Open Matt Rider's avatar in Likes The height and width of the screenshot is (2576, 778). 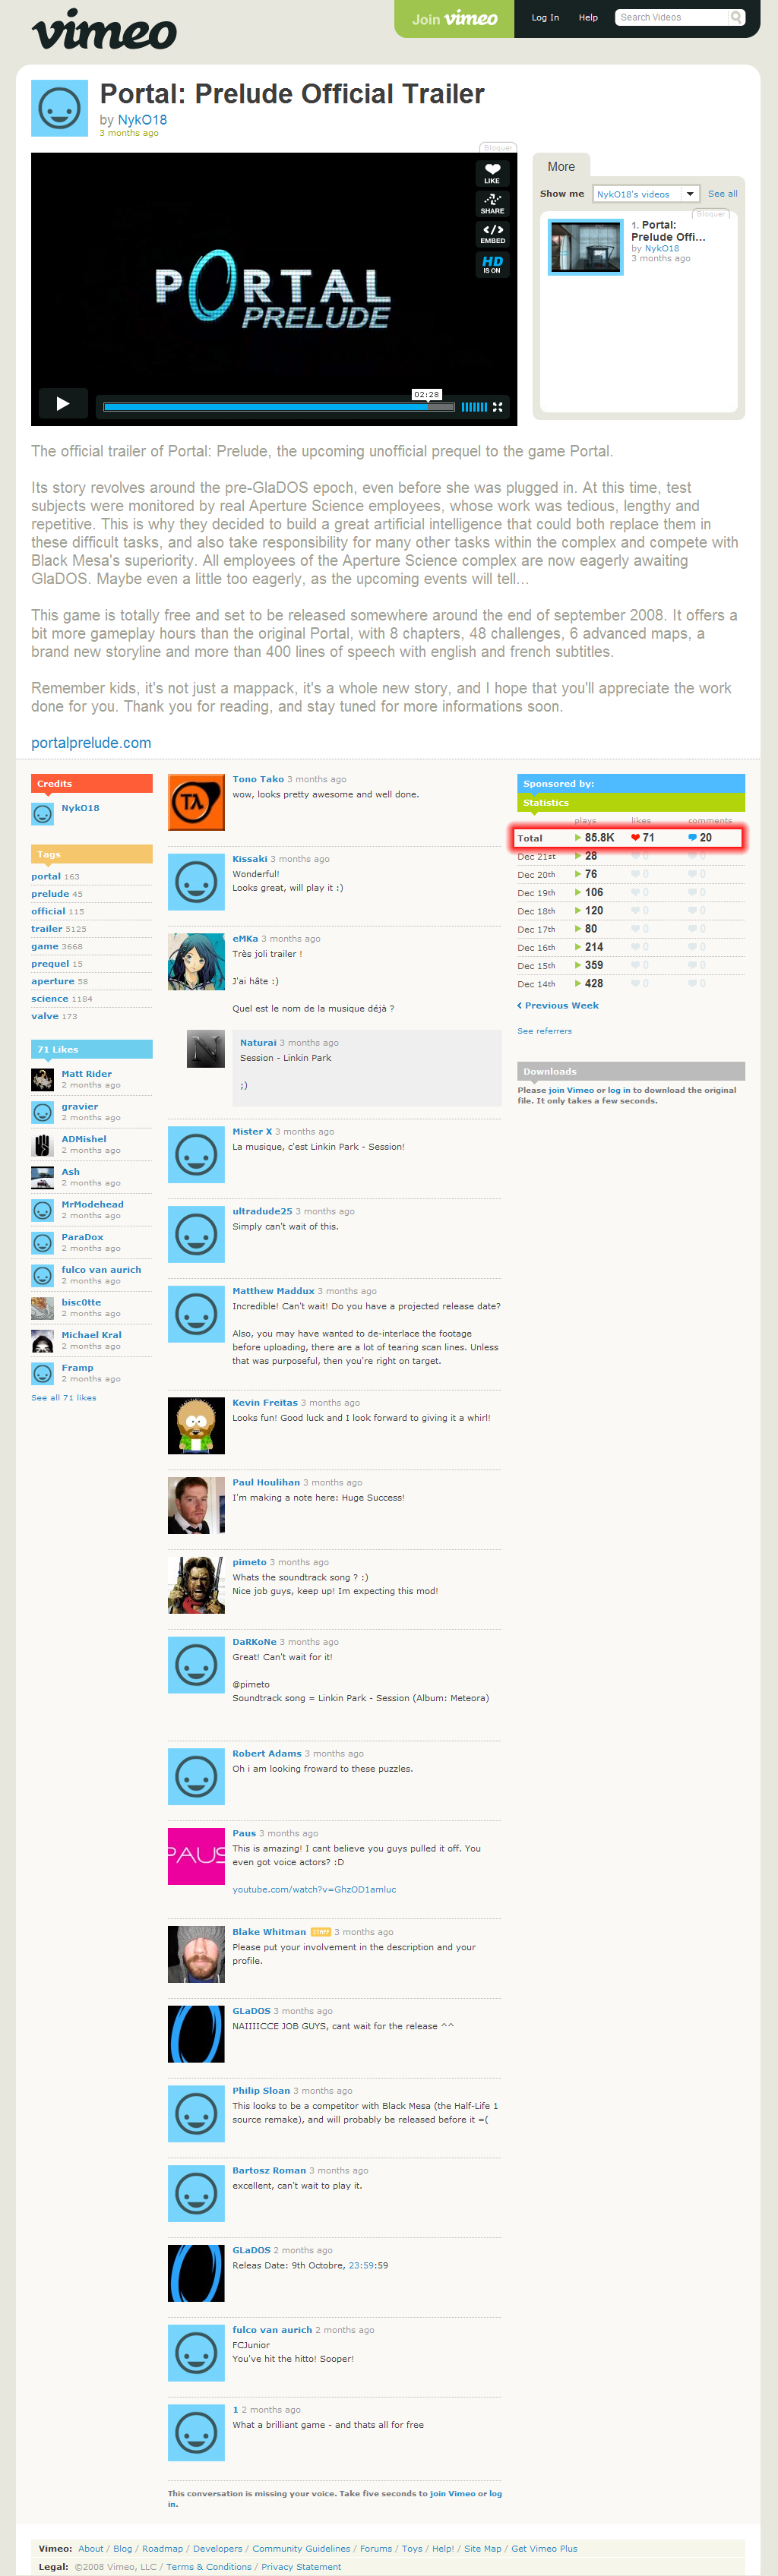(x=42, y=1079)
